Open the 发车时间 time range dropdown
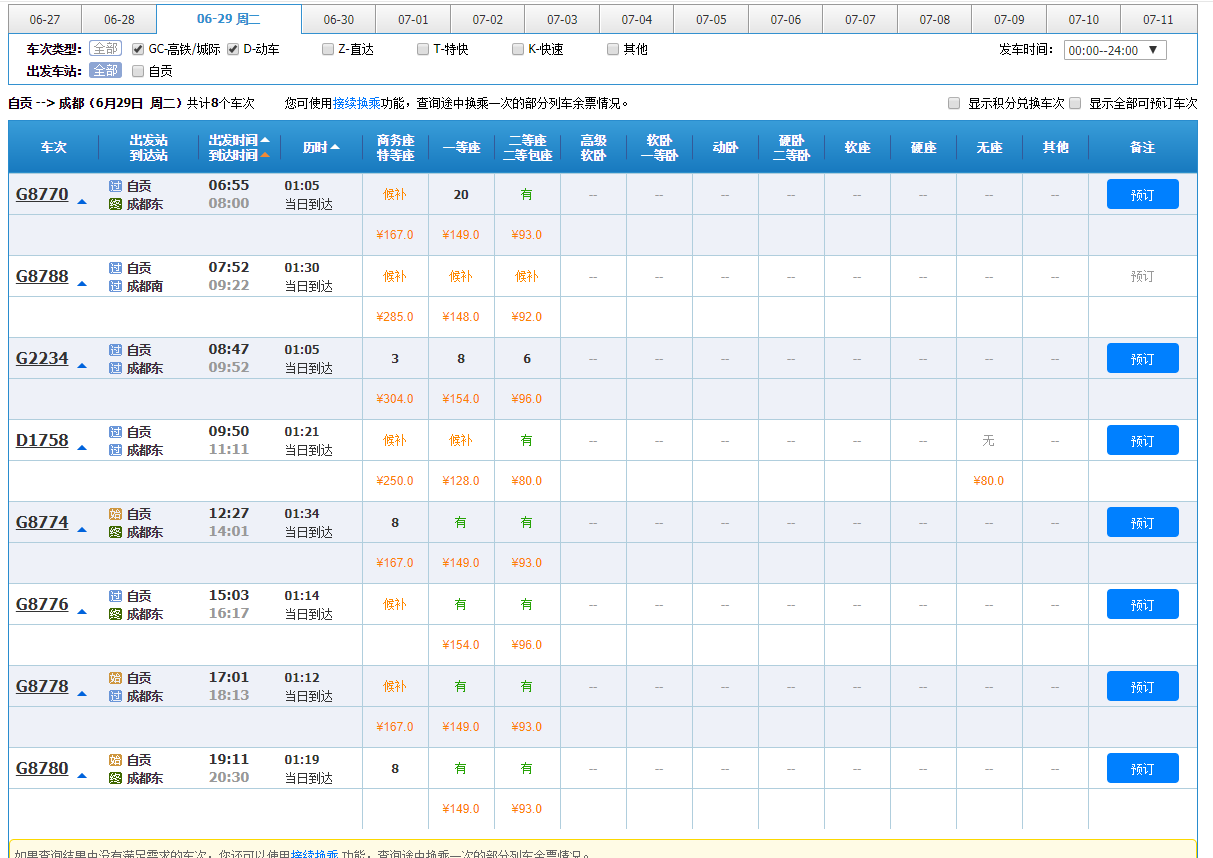1213x858 pixels. (1114, 50)
